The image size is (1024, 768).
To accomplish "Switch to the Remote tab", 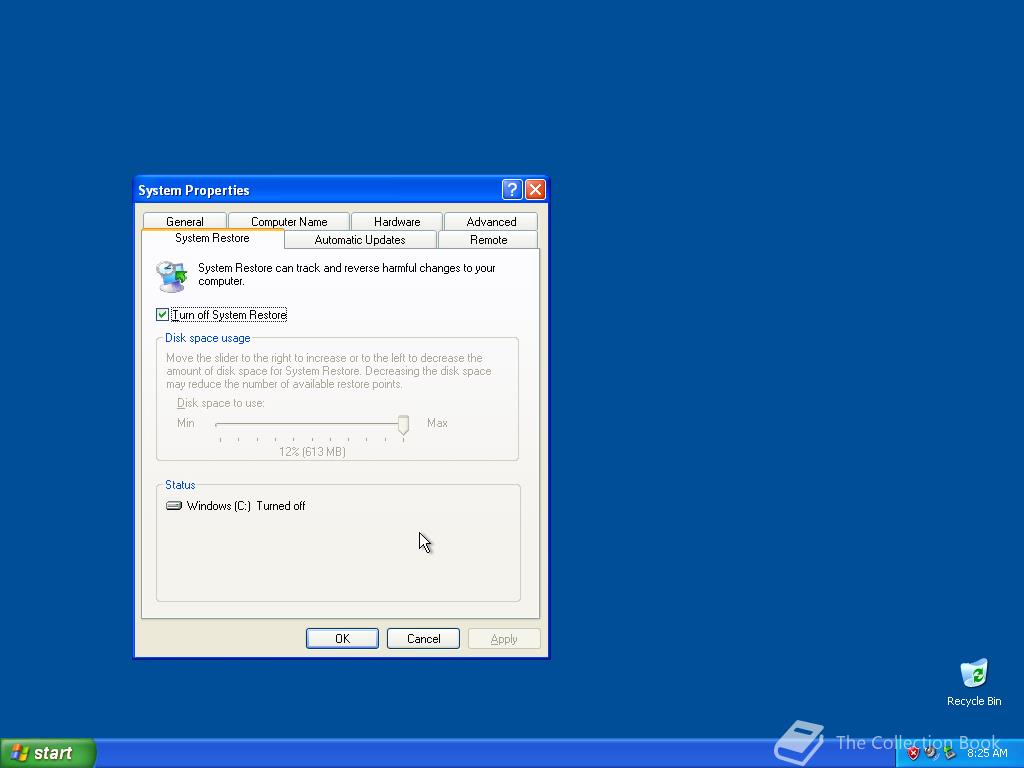I will coord(488,240).
